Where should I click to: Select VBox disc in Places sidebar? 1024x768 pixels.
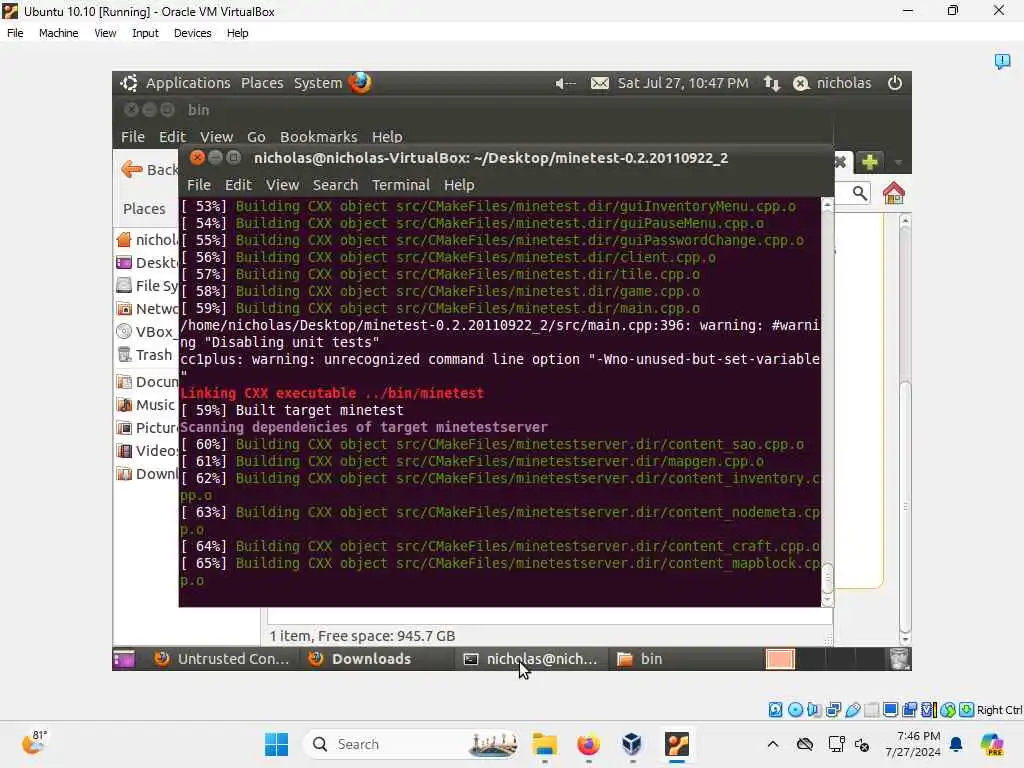pyautogui.click(x=145, y=332)
